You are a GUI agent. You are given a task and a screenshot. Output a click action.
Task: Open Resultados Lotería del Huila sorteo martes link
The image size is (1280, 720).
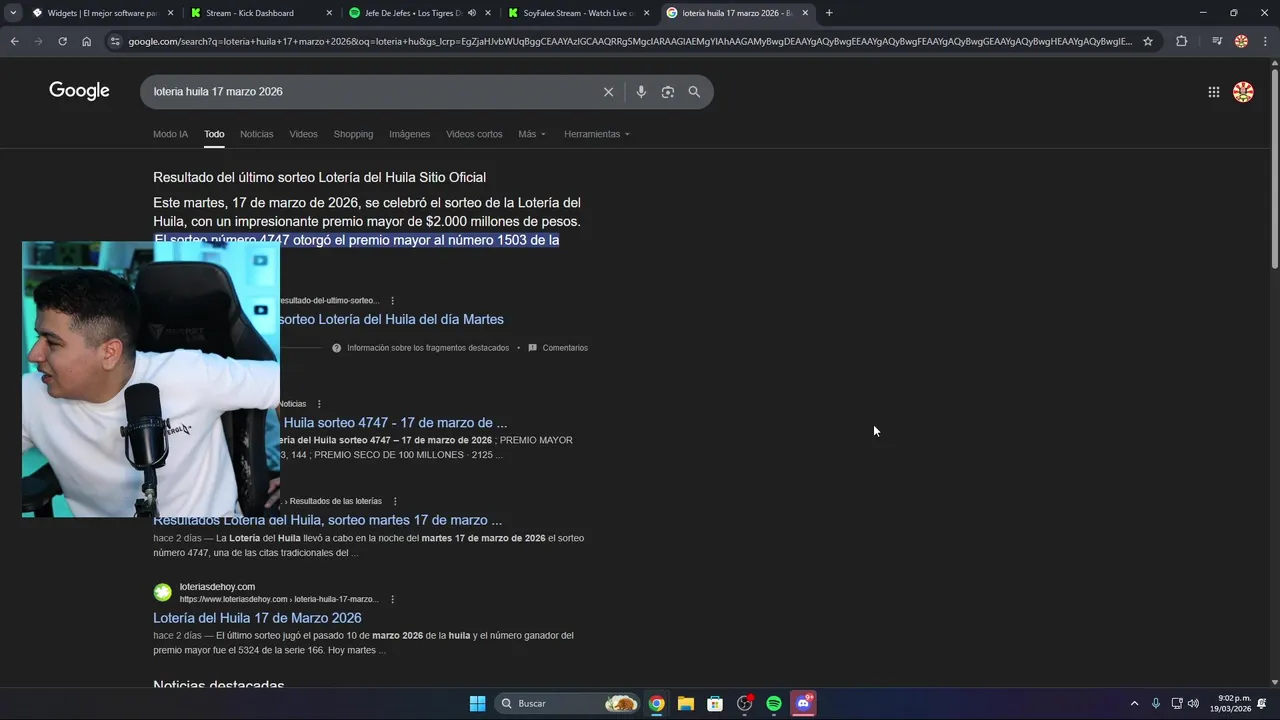click(x=327, y=520)
